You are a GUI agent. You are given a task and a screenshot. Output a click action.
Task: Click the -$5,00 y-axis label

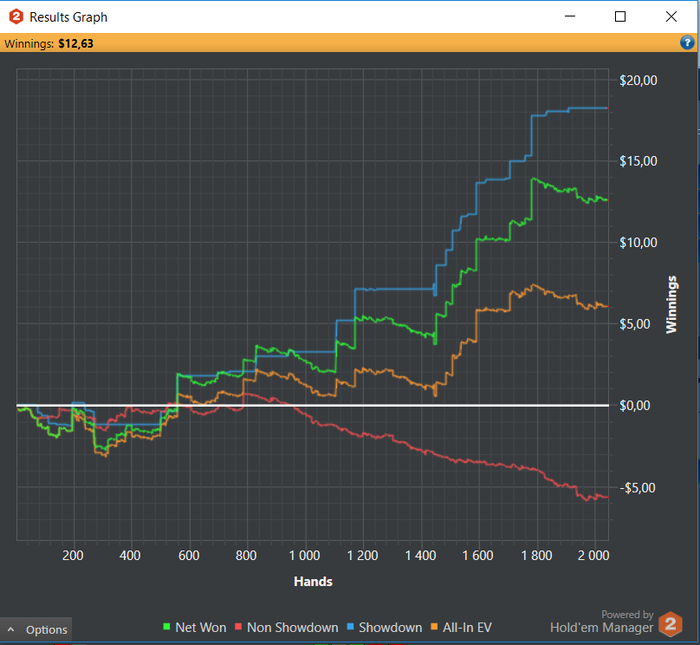[x=638, y=488]
